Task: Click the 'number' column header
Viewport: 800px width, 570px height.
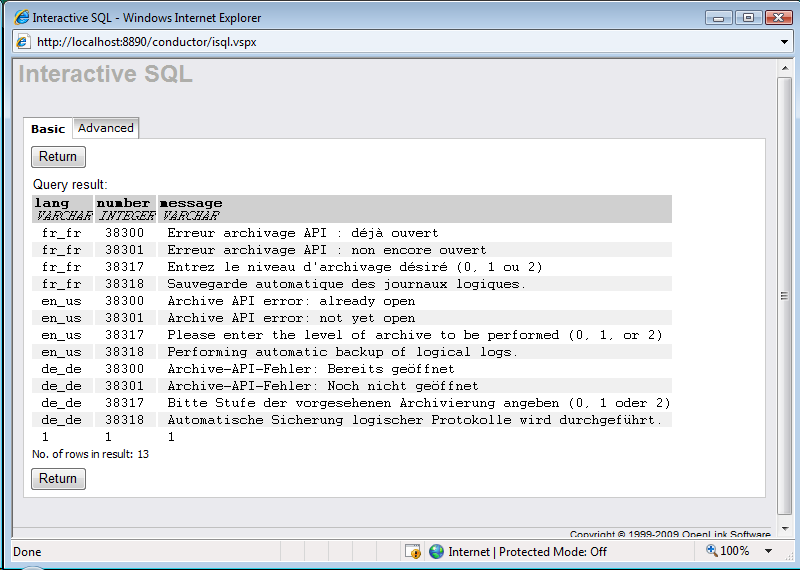Action: (123, 203)
